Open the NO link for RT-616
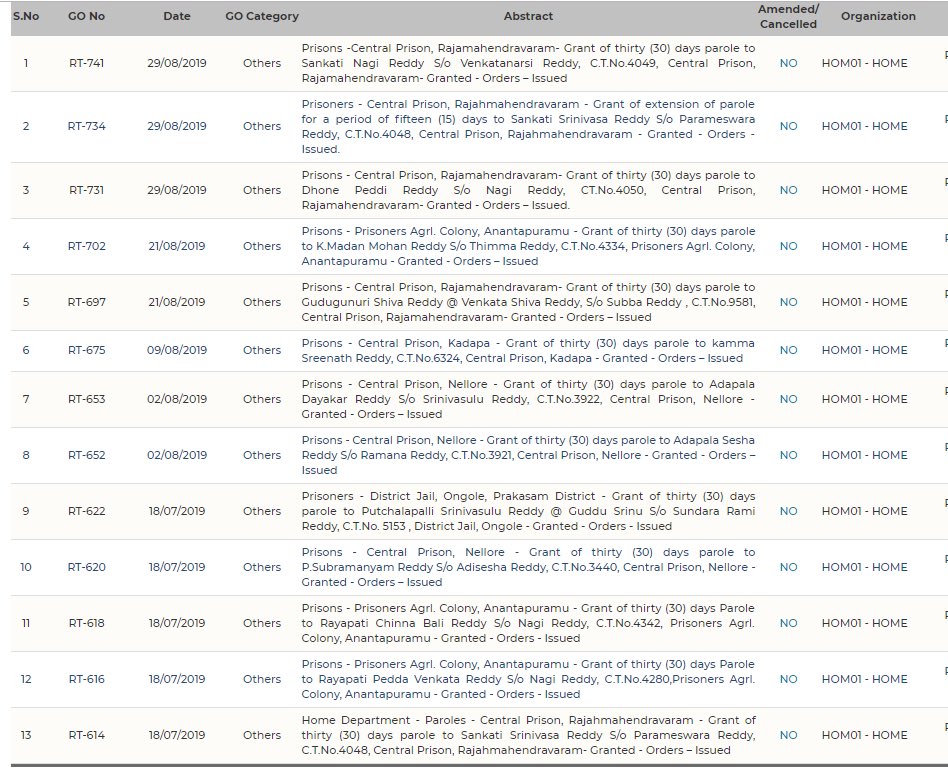948x776 pixels. point(788,679)
